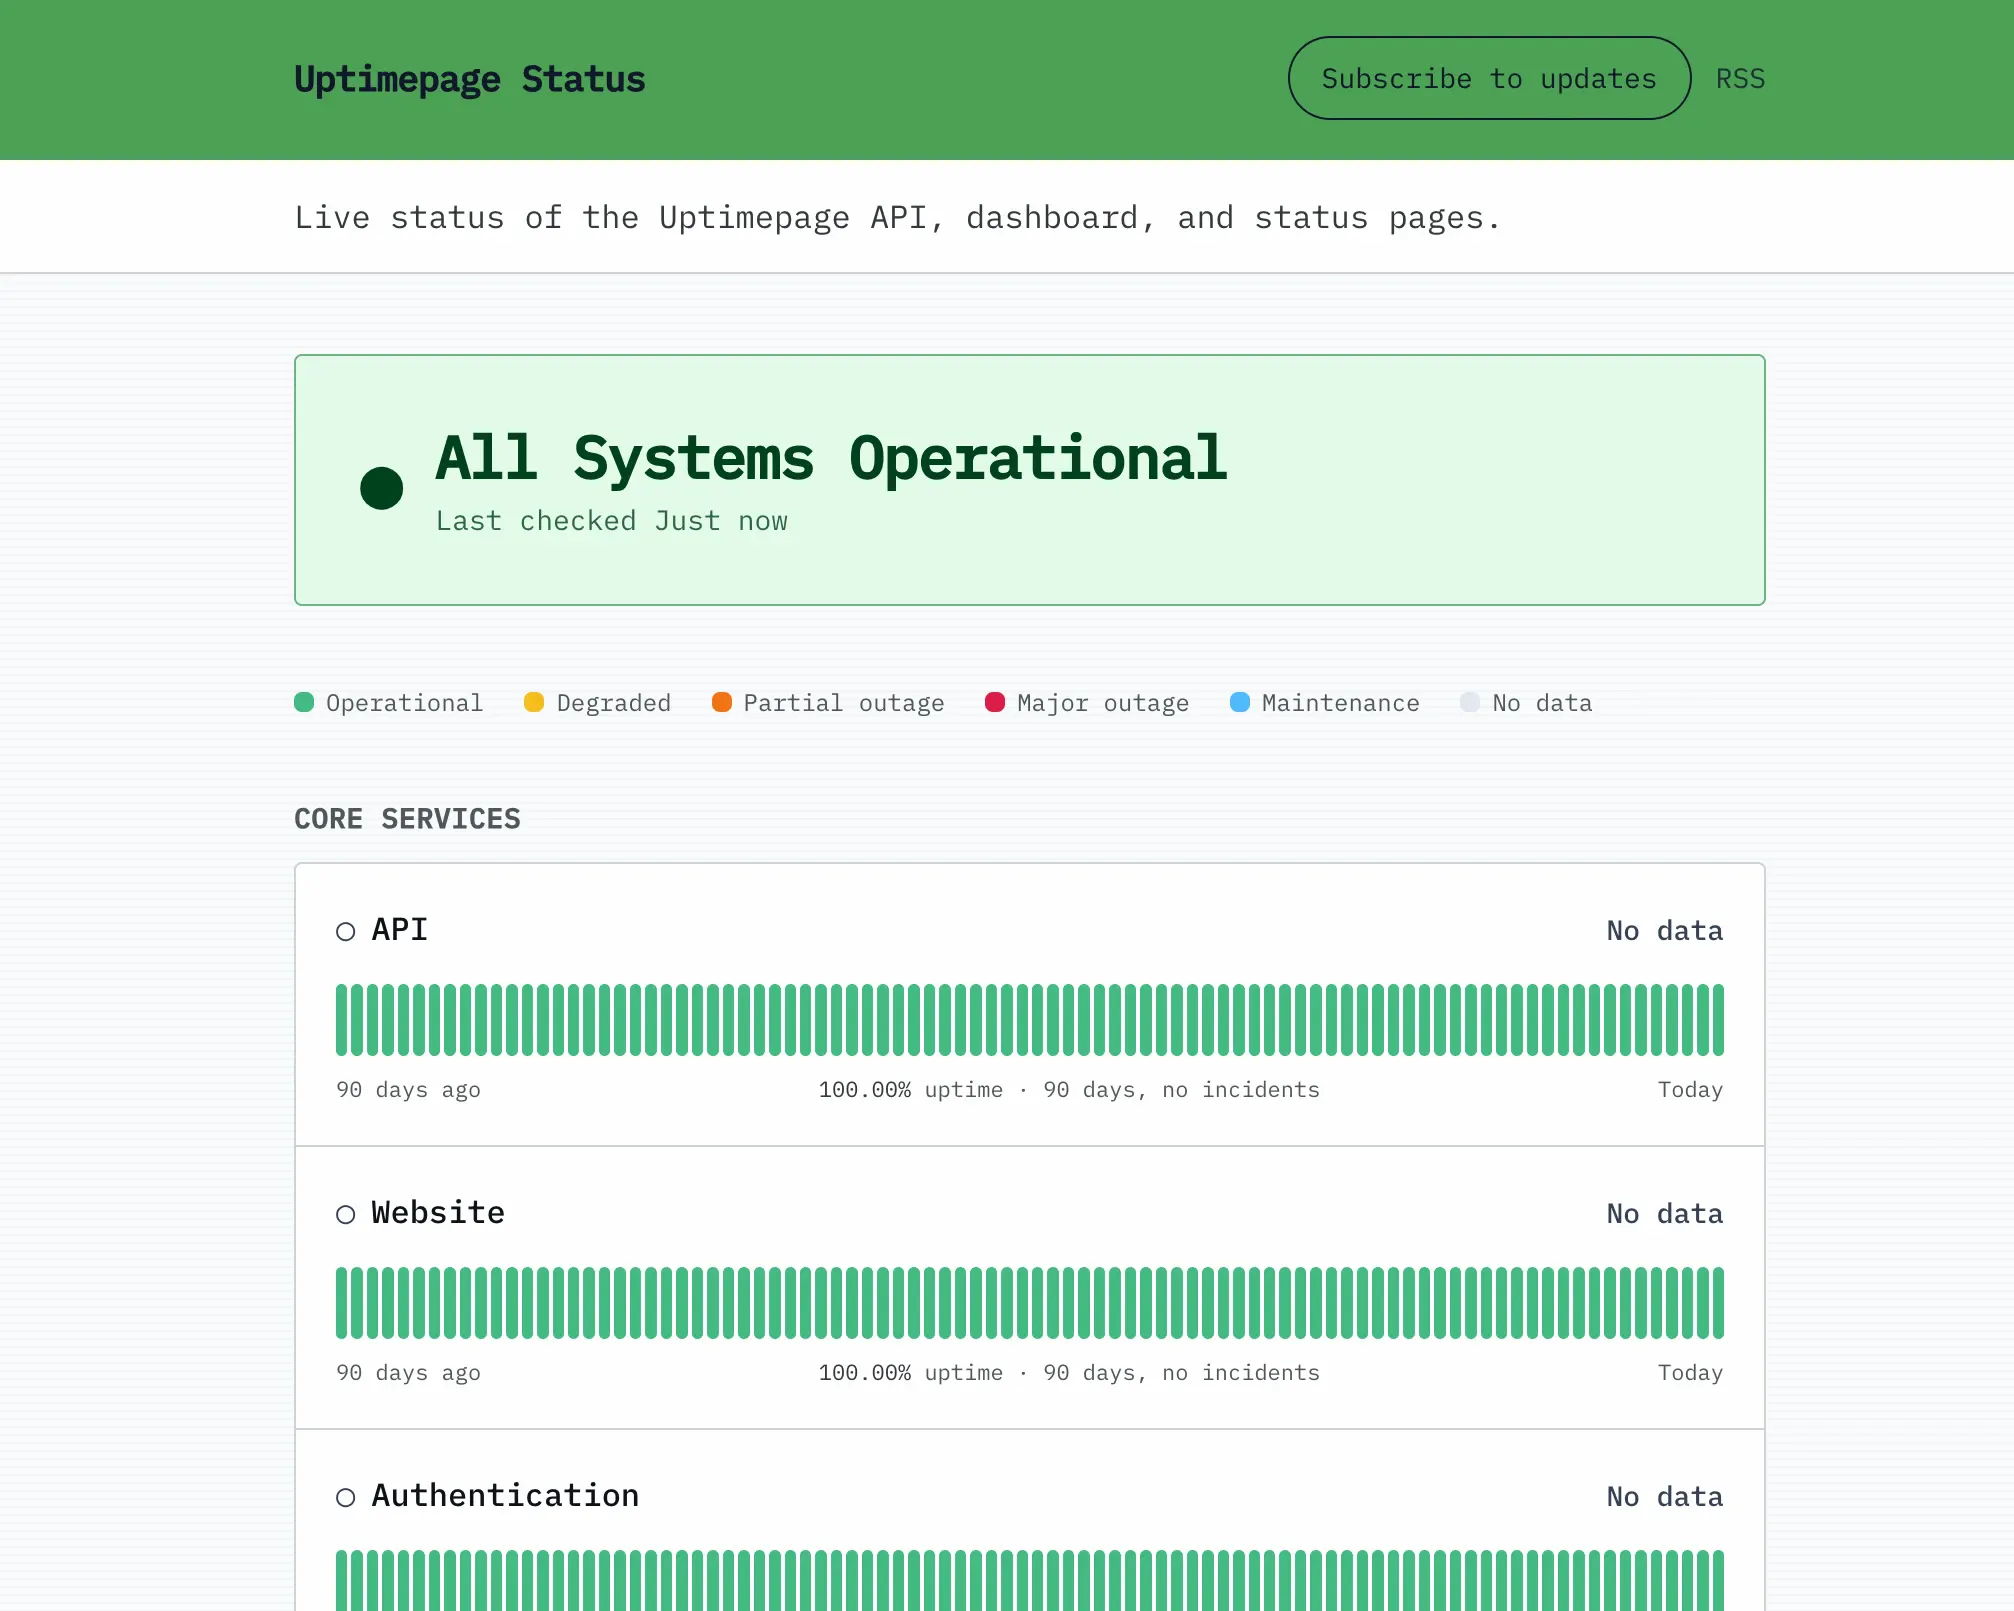2014x1611 pixels.
Task: Click the Live status description text
Action: [x=898, y=218]
